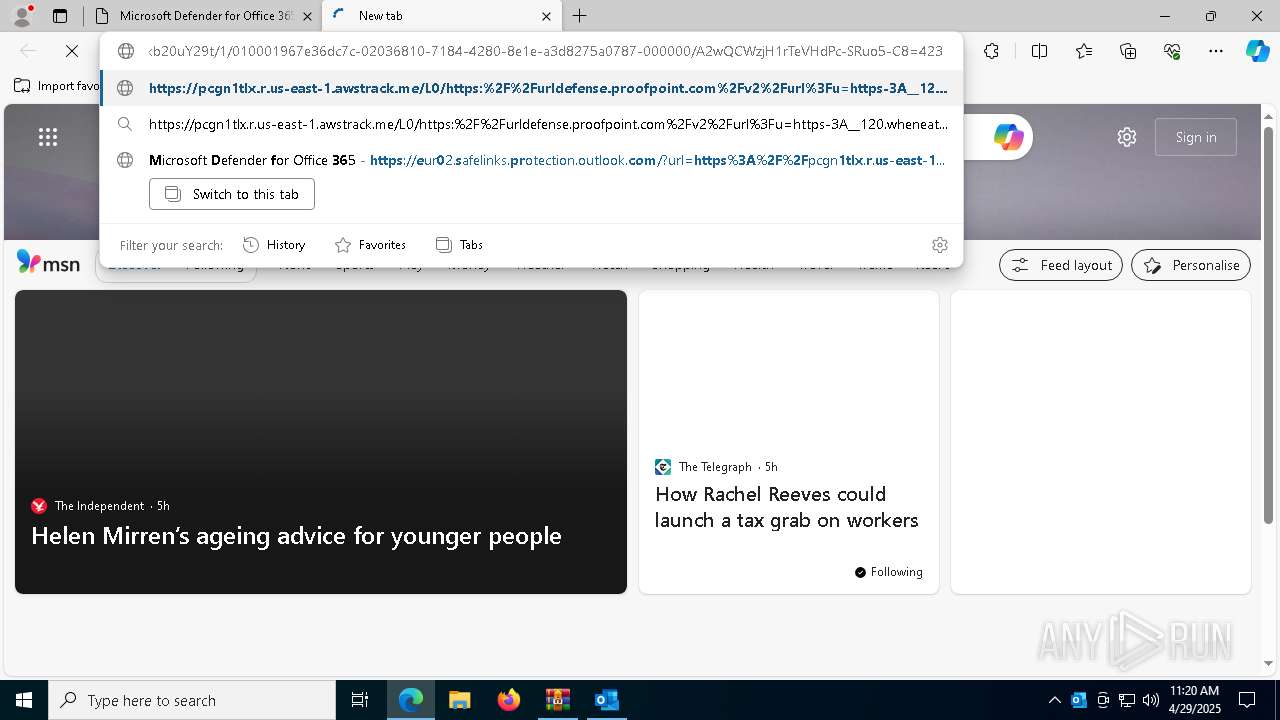Toggle split screen view
1280x720 pixels.
[x=1039, y=51]
